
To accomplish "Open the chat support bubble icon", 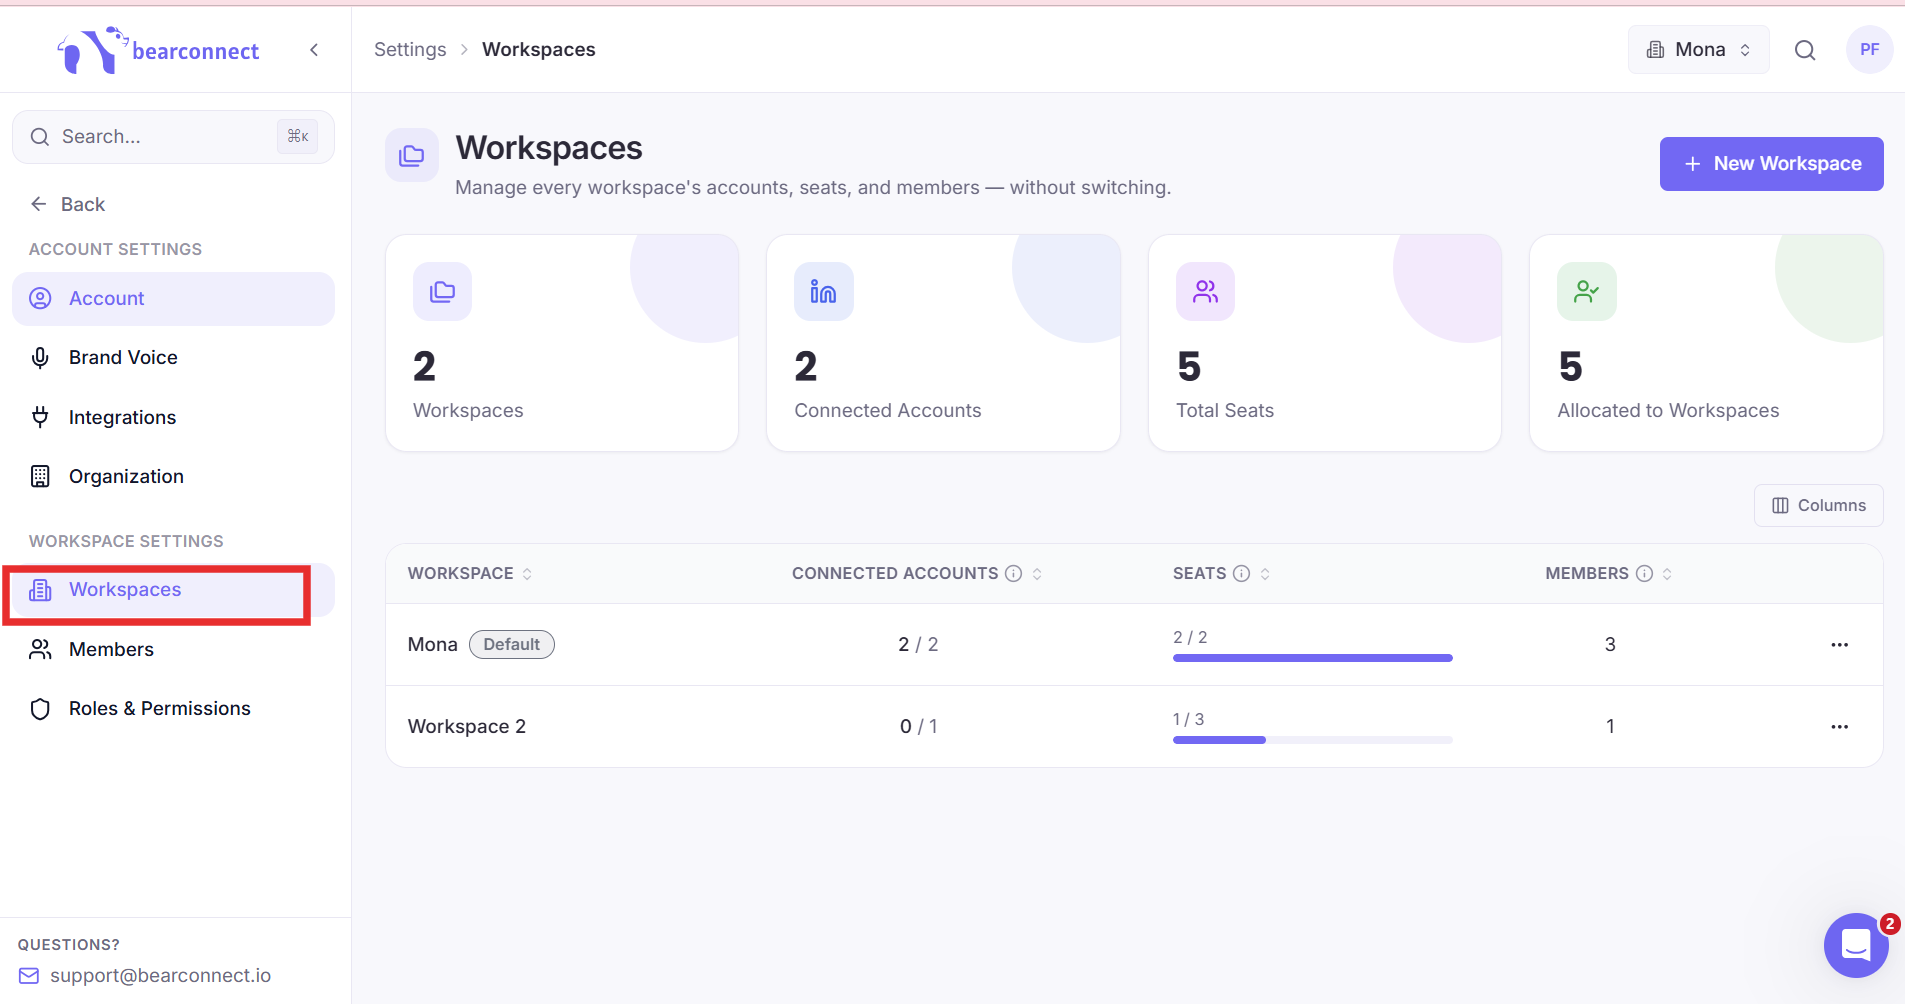I will point(1856,944).
